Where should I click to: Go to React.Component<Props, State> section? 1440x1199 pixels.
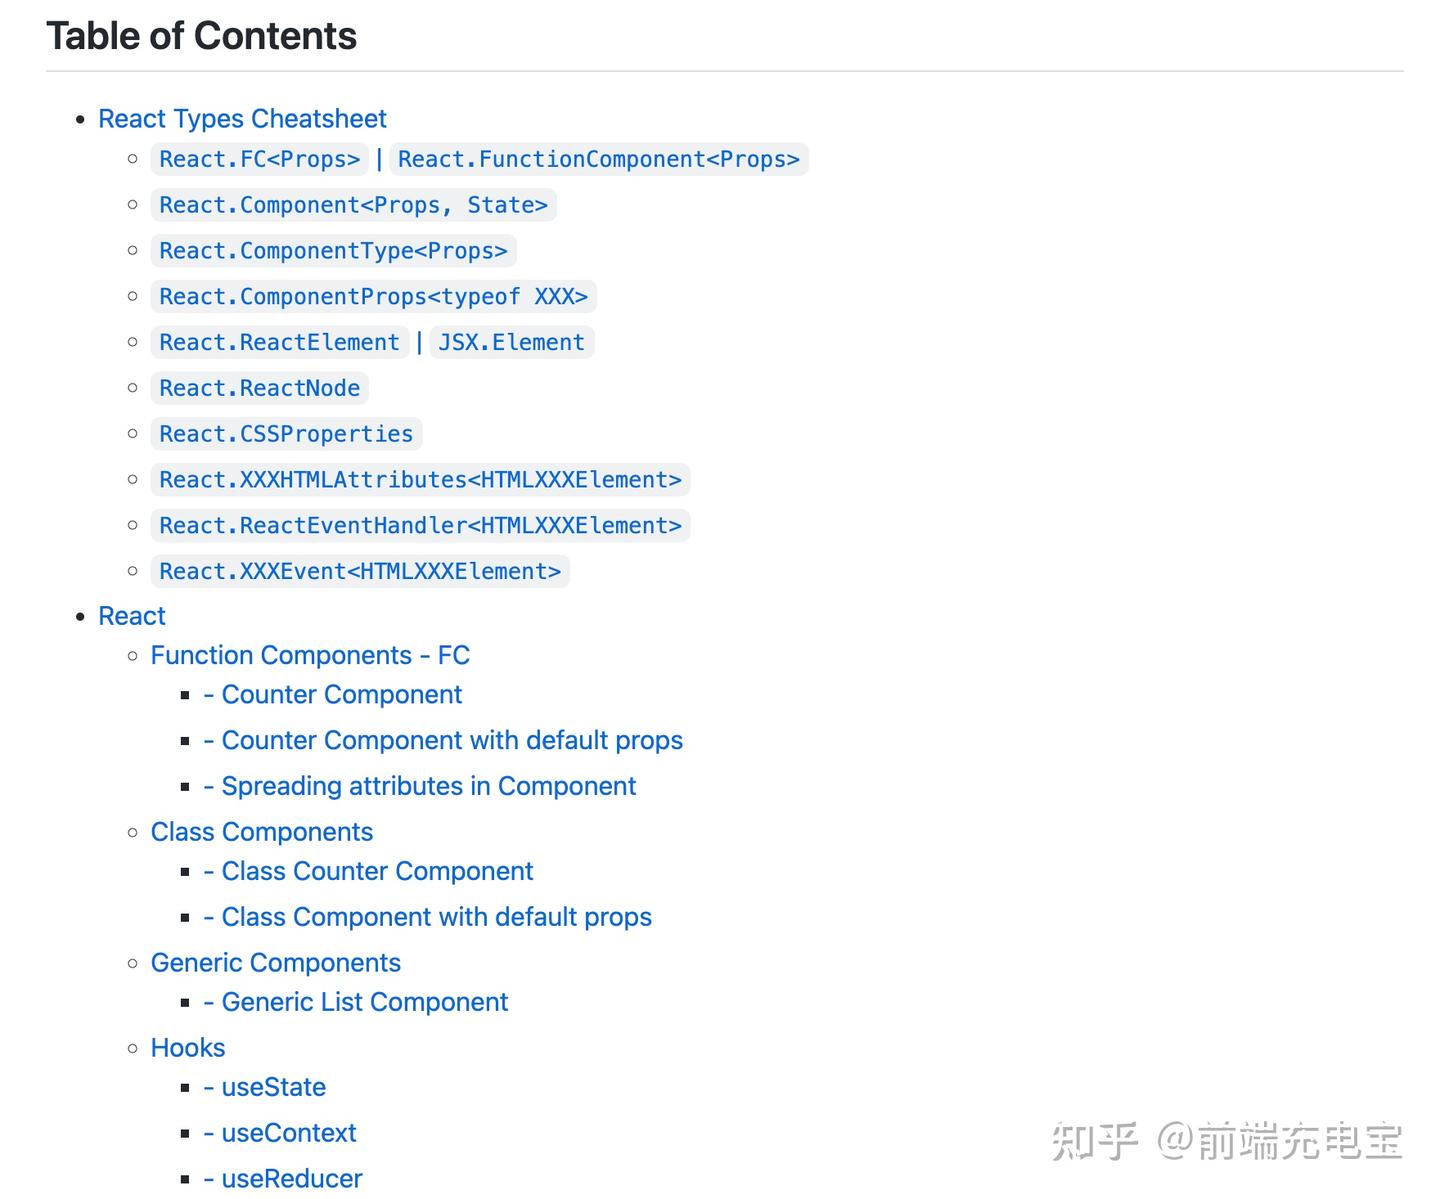coord(353,206)
